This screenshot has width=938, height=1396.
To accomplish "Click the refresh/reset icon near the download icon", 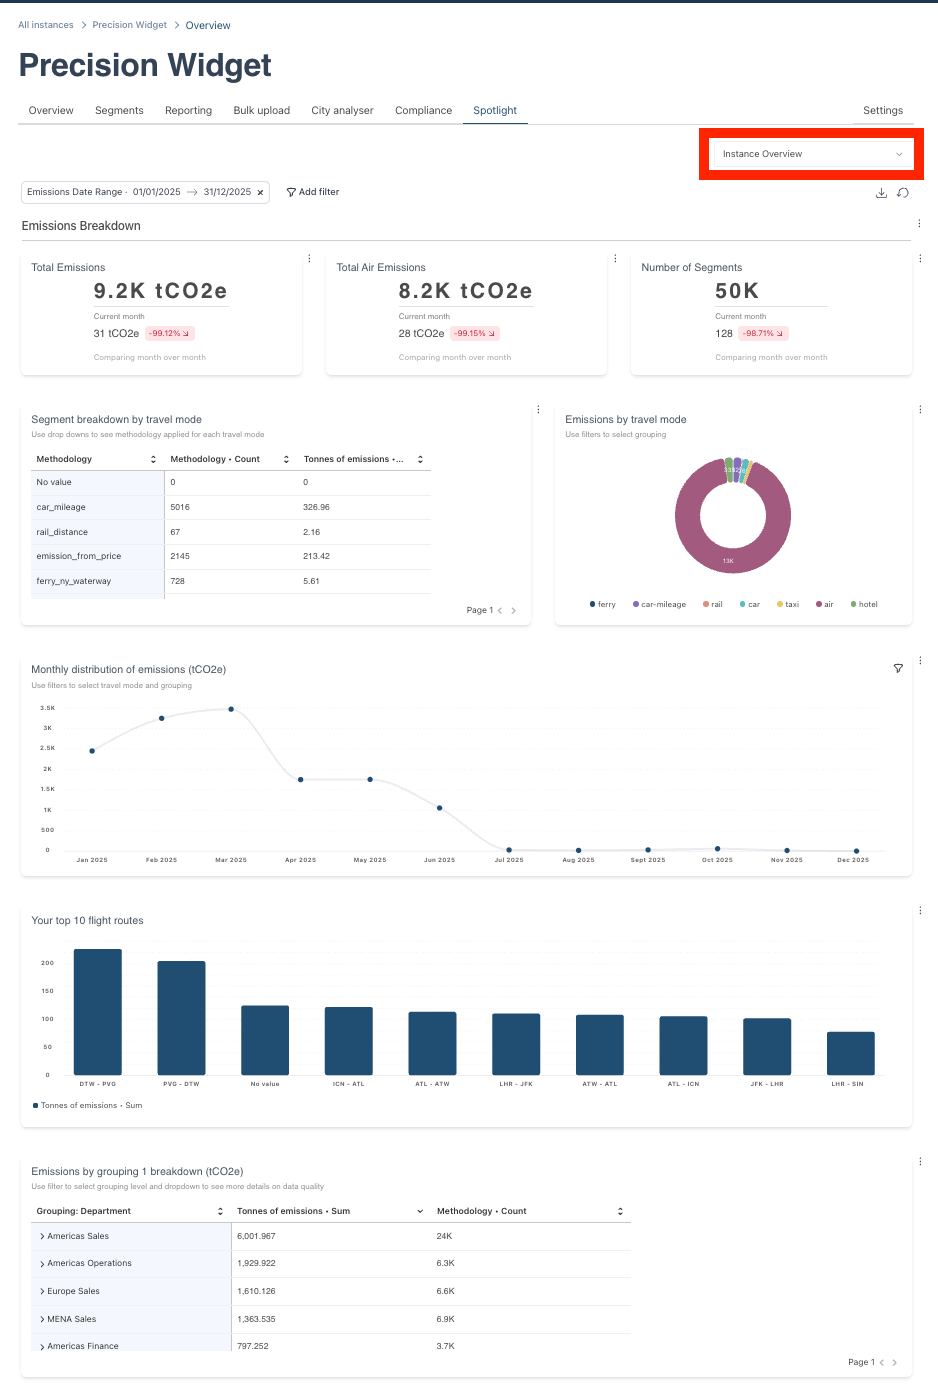I will pos(903,193).
